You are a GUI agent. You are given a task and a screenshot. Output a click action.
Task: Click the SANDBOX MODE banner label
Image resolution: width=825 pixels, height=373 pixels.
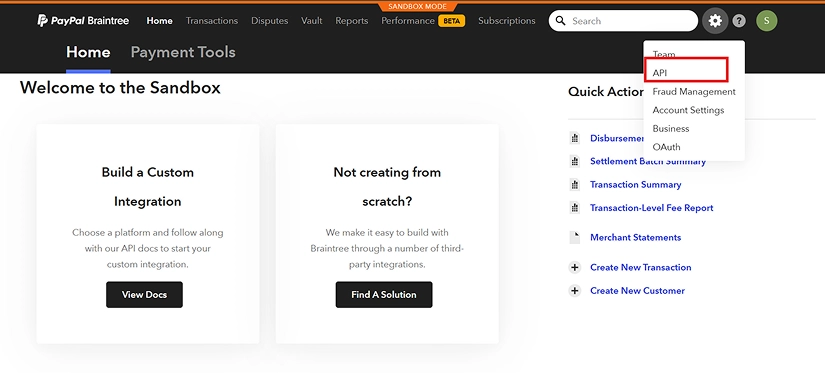tap(417, 6)
